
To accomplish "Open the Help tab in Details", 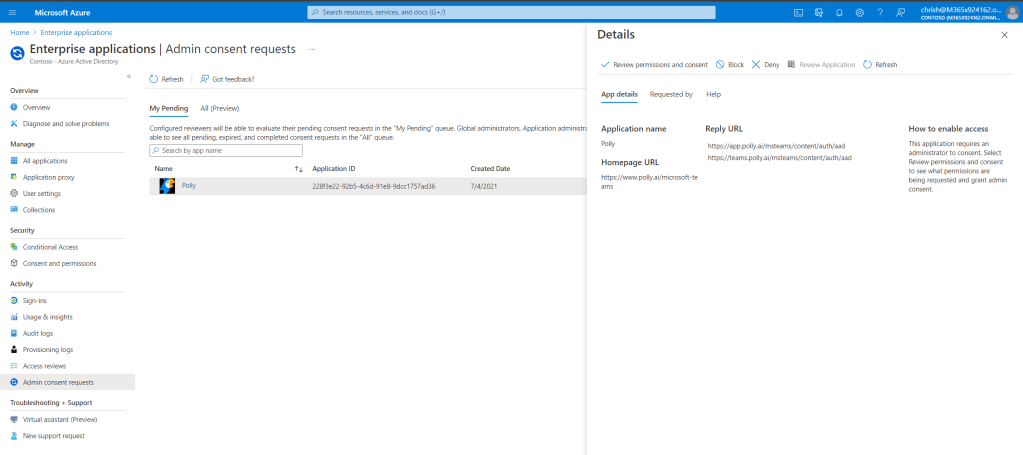I will (713, 94).
